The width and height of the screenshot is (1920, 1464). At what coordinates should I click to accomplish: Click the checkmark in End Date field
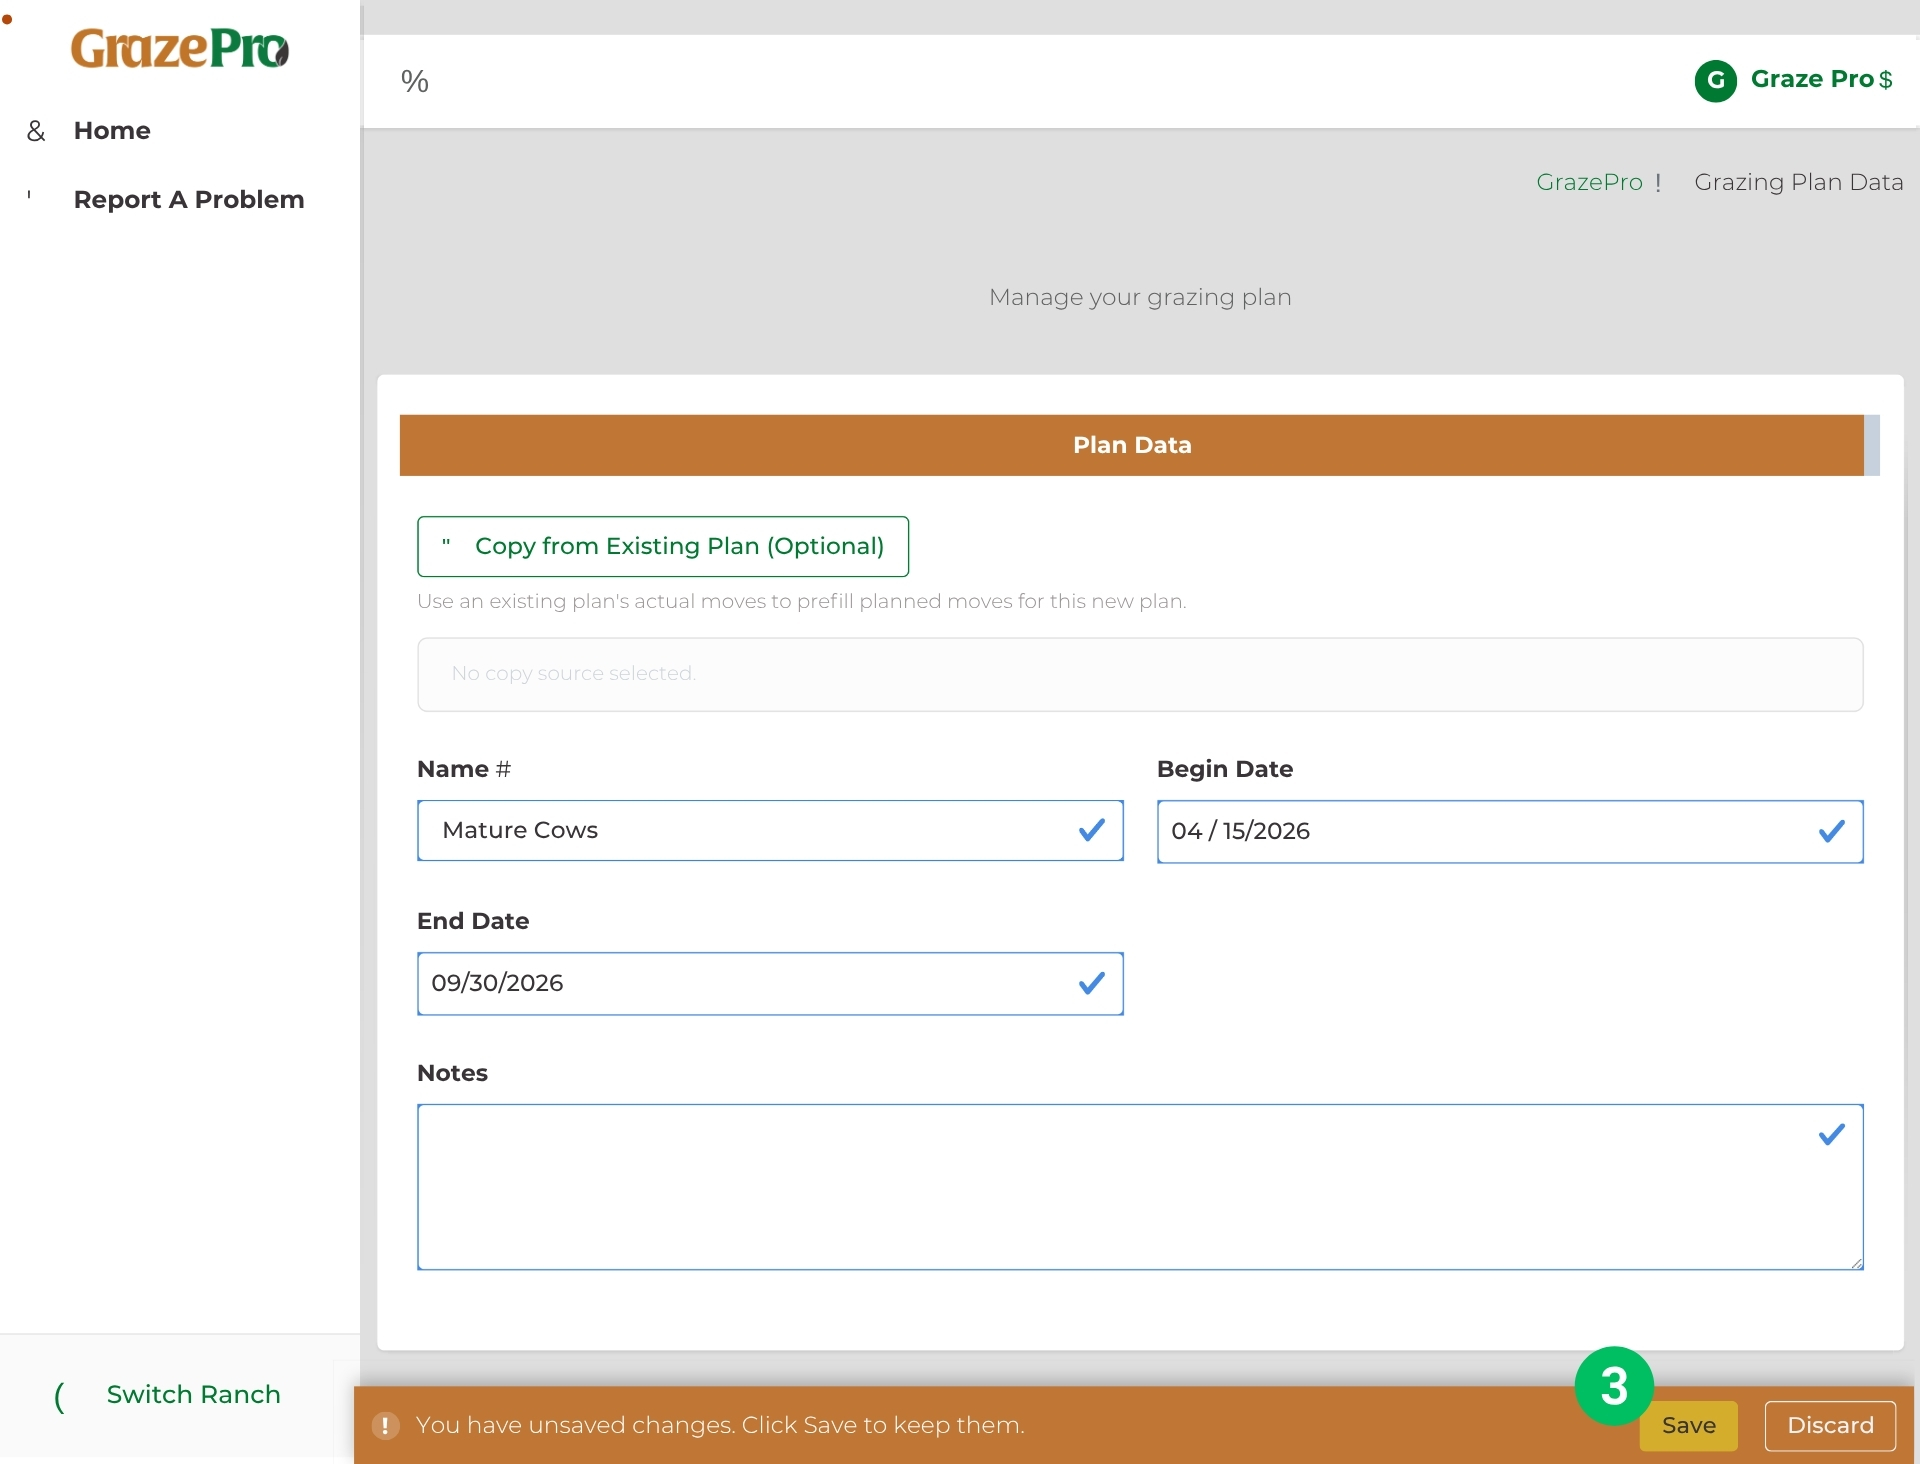coord(1092,983)
